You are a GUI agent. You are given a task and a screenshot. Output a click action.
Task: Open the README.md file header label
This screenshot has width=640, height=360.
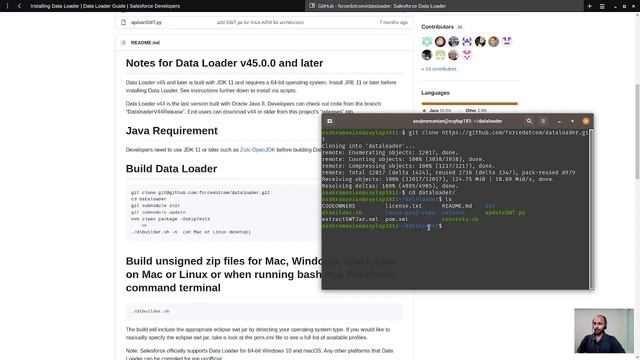[x=145, y=42]
